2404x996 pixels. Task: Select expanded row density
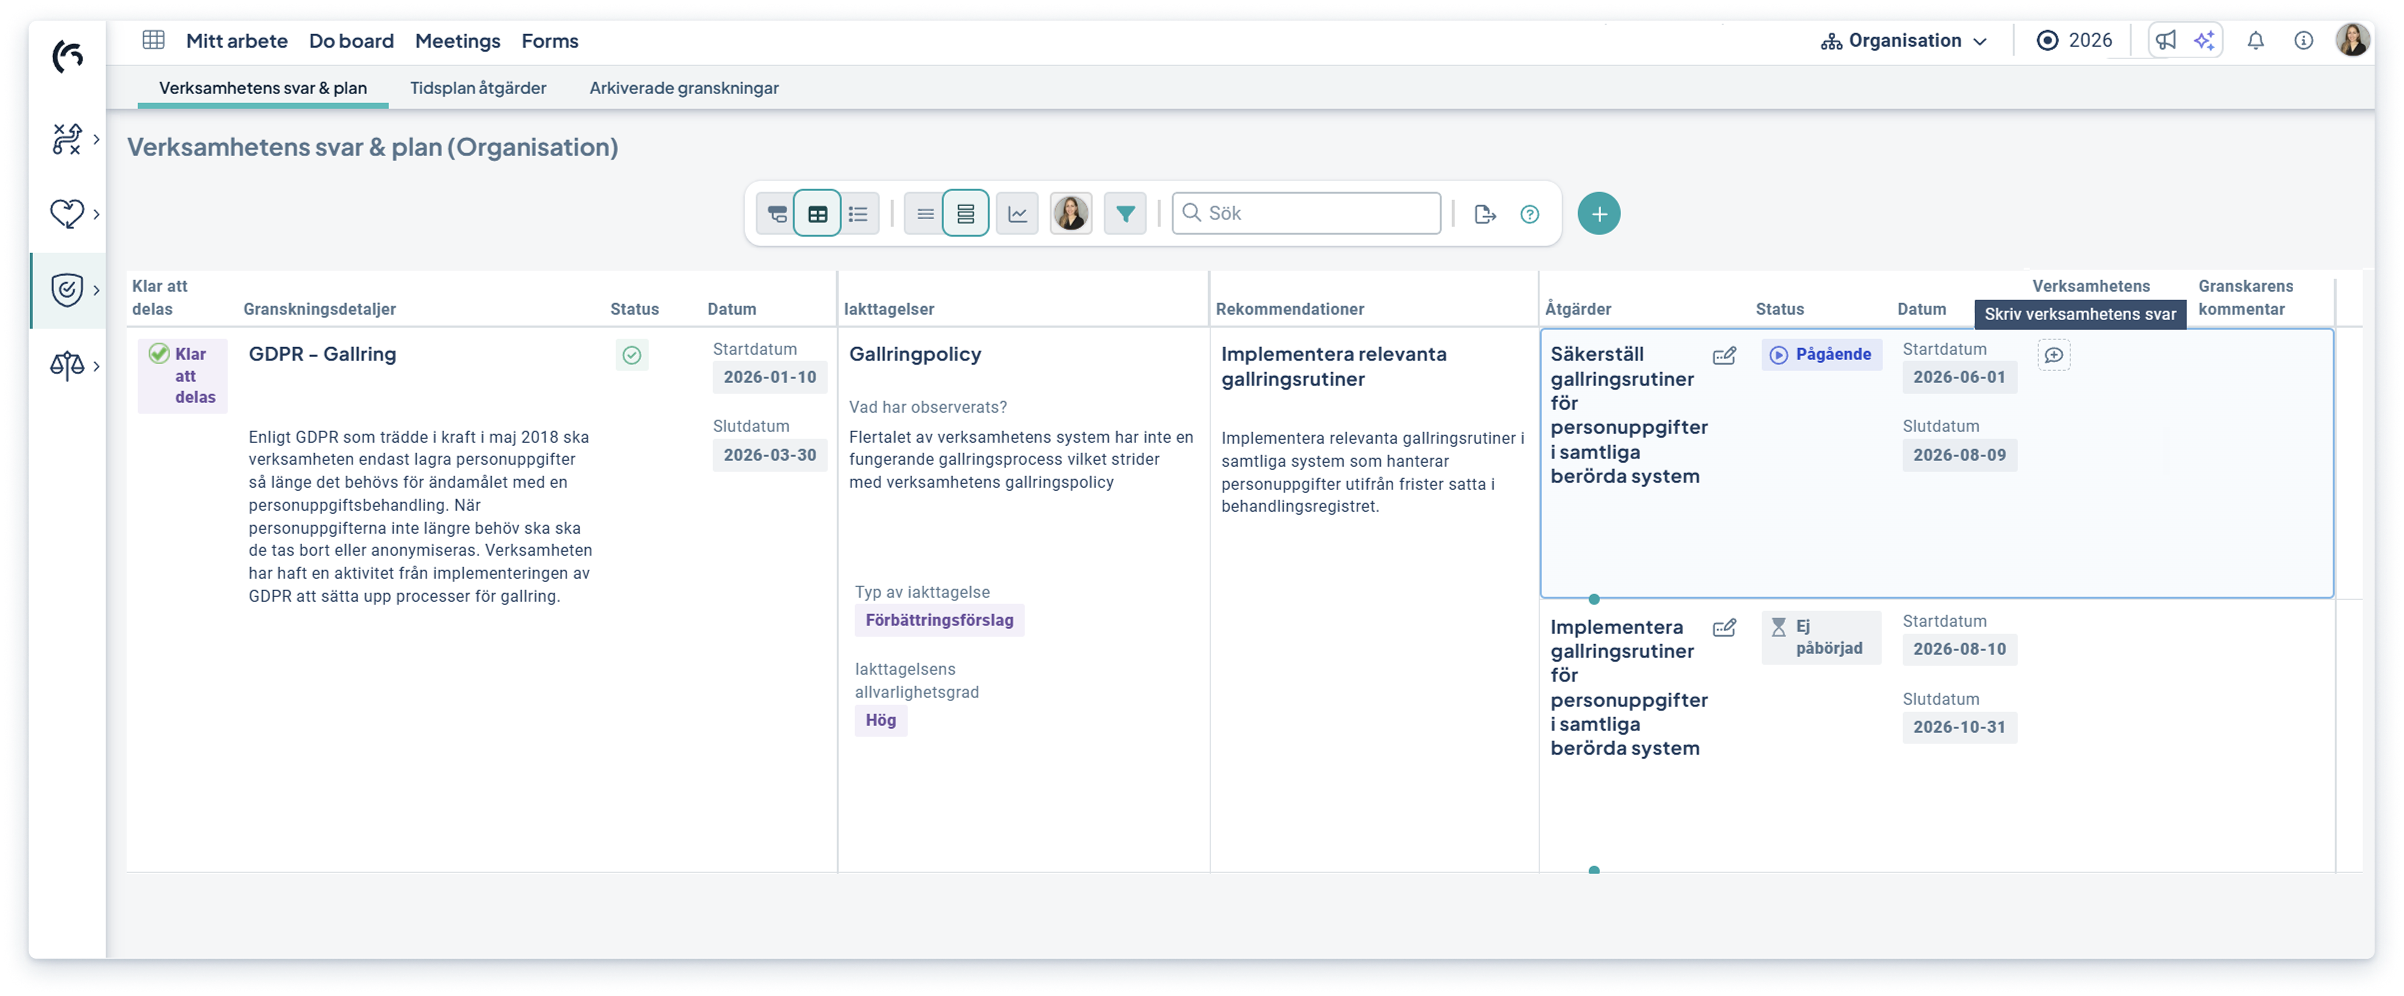(965, 214)
